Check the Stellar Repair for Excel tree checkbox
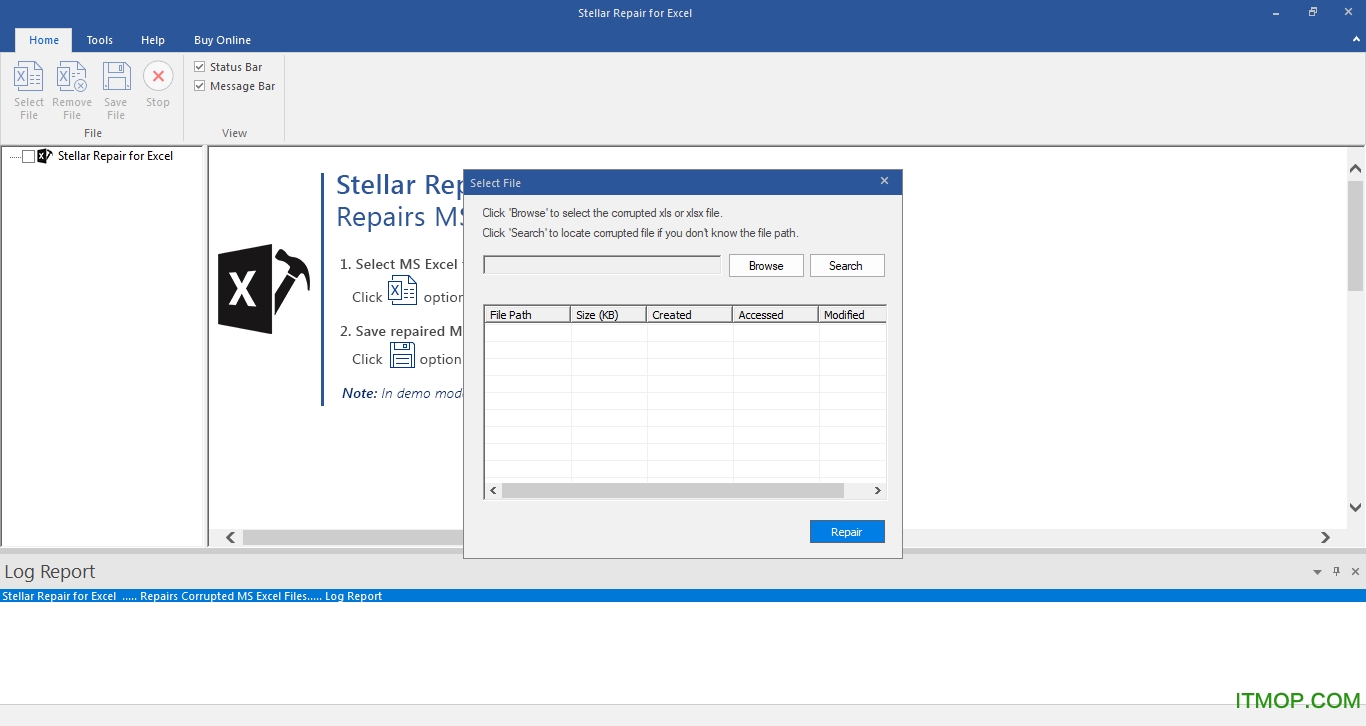The height and width of the screenshot is (726, 1366). tap(28, 156)
